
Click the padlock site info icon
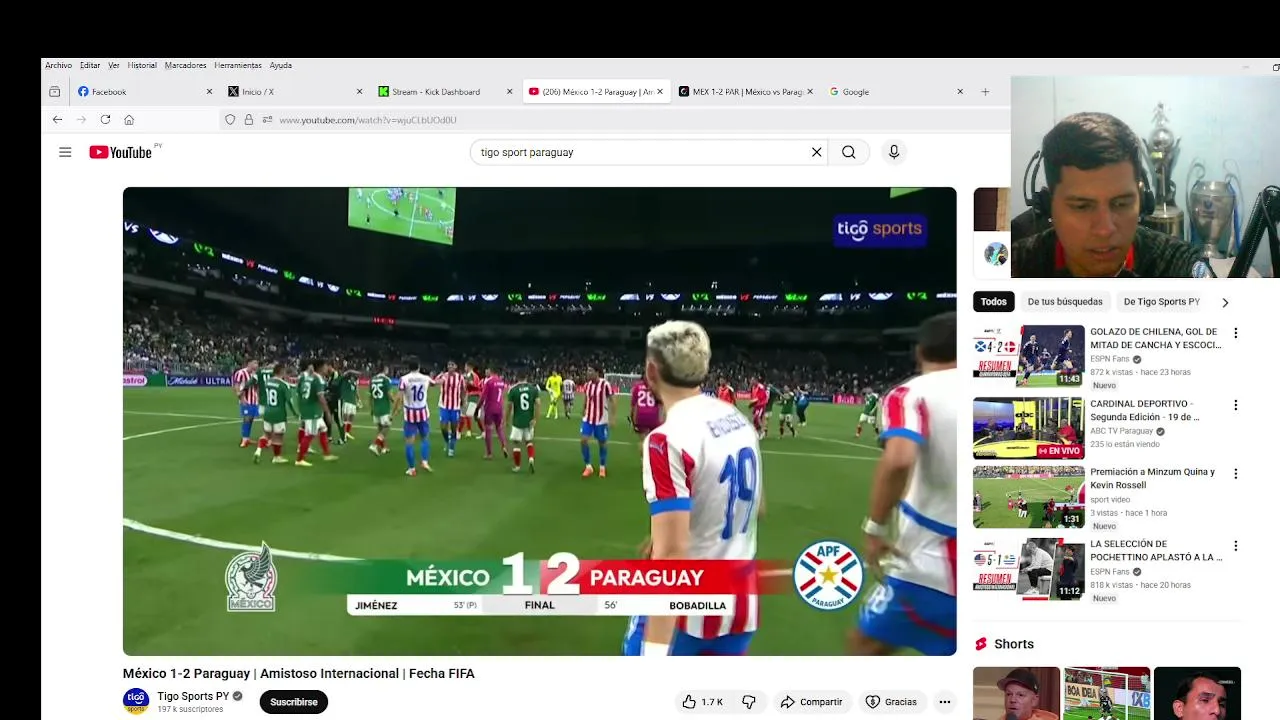pyautogui.click(x=248, y=120)
